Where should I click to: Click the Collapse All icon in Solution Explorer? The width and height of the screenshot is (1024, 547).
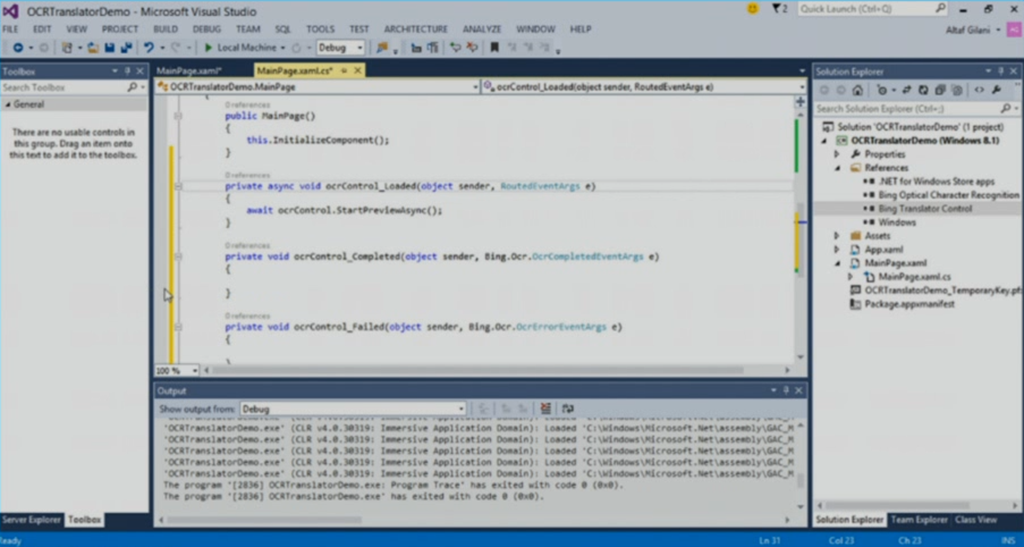(x=940, y=90)
